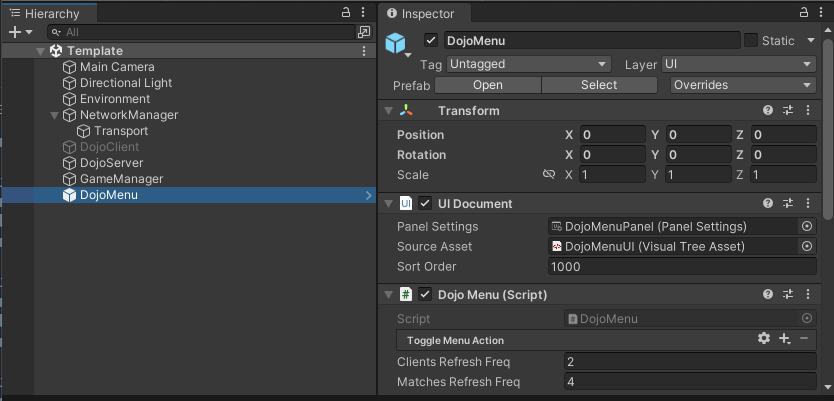
Task: Click the DojoMenuPanel Panel Settings field
Action: point(673,227)
